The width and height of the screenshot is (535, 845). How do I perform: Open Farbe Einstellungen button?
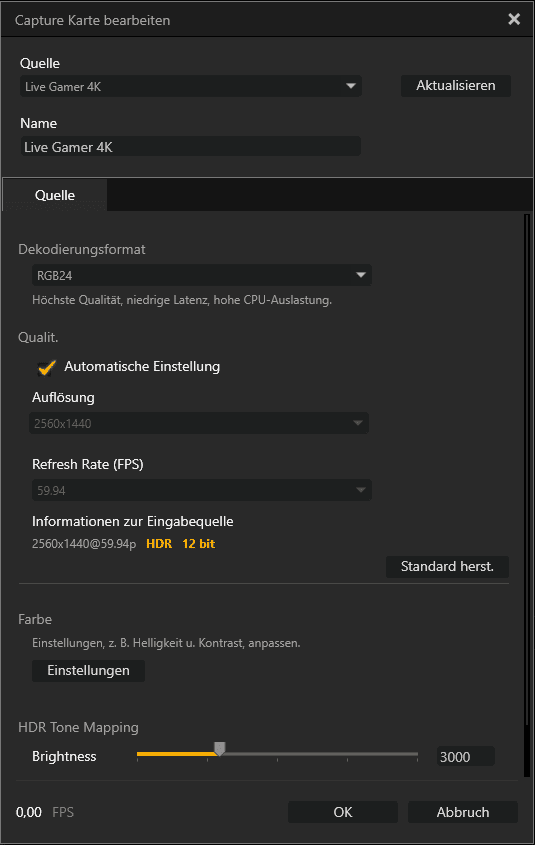(88, 670)
